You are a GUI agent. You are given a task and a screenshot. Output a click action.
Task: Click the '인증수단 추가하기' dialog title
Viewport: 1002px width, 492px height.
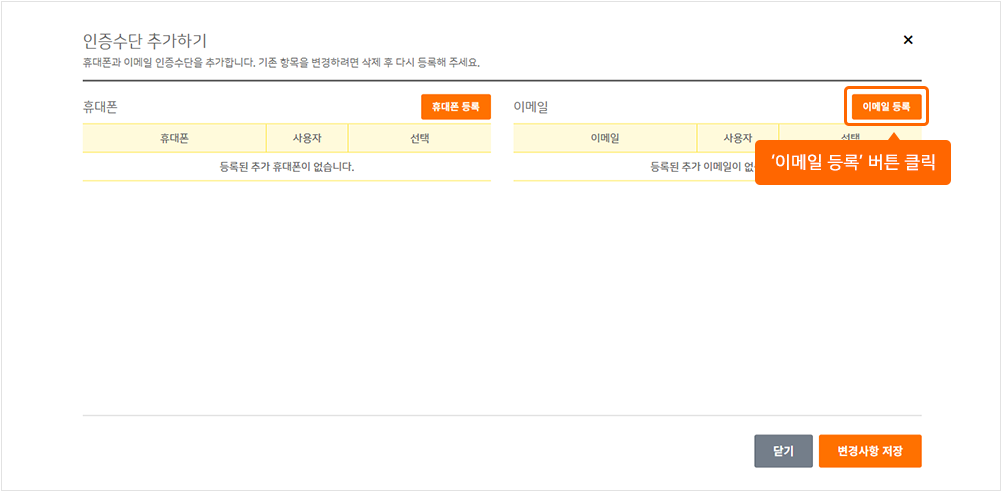click(x=145, y=42)
